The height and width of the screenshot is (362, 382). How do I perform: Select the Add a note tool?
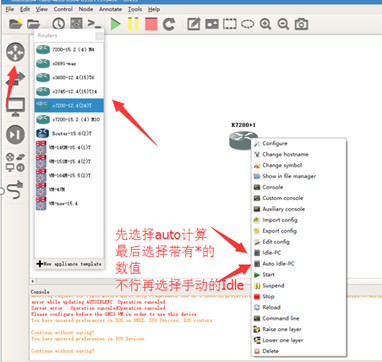[x=194, y=24]
